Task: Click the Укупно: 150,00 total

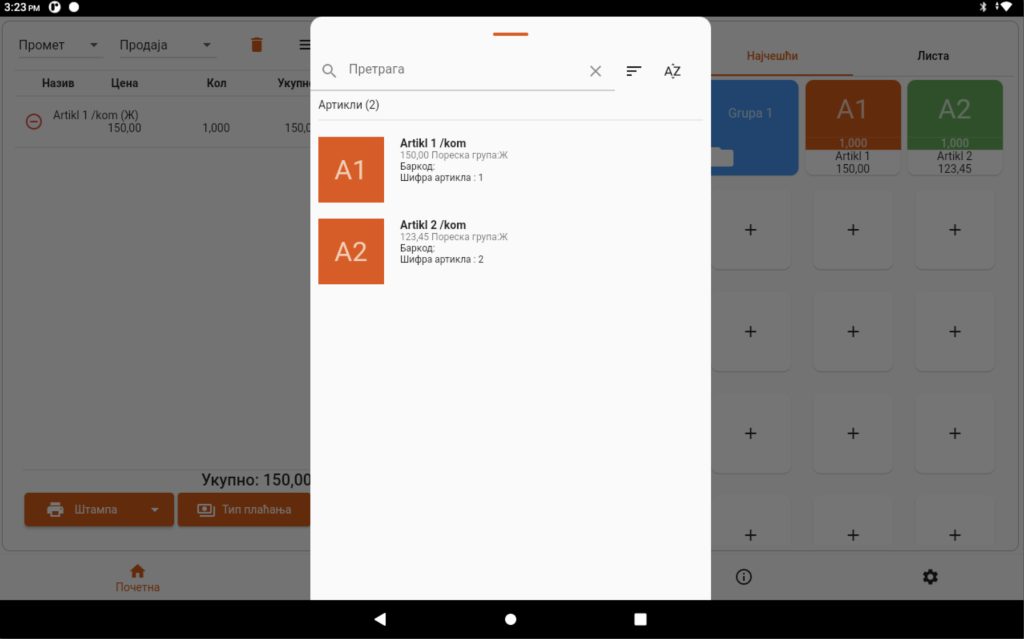Action: coord(256,480)
